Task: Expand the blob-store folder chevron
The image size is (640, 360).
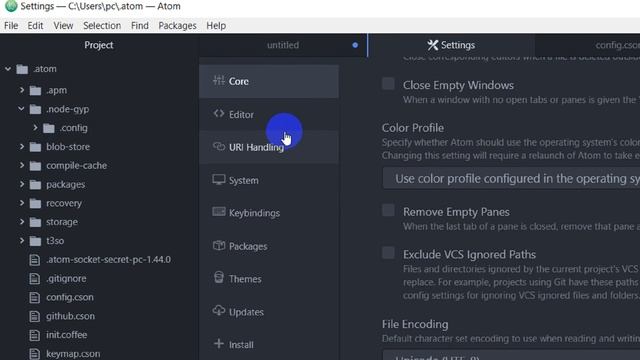Action: 22,146
